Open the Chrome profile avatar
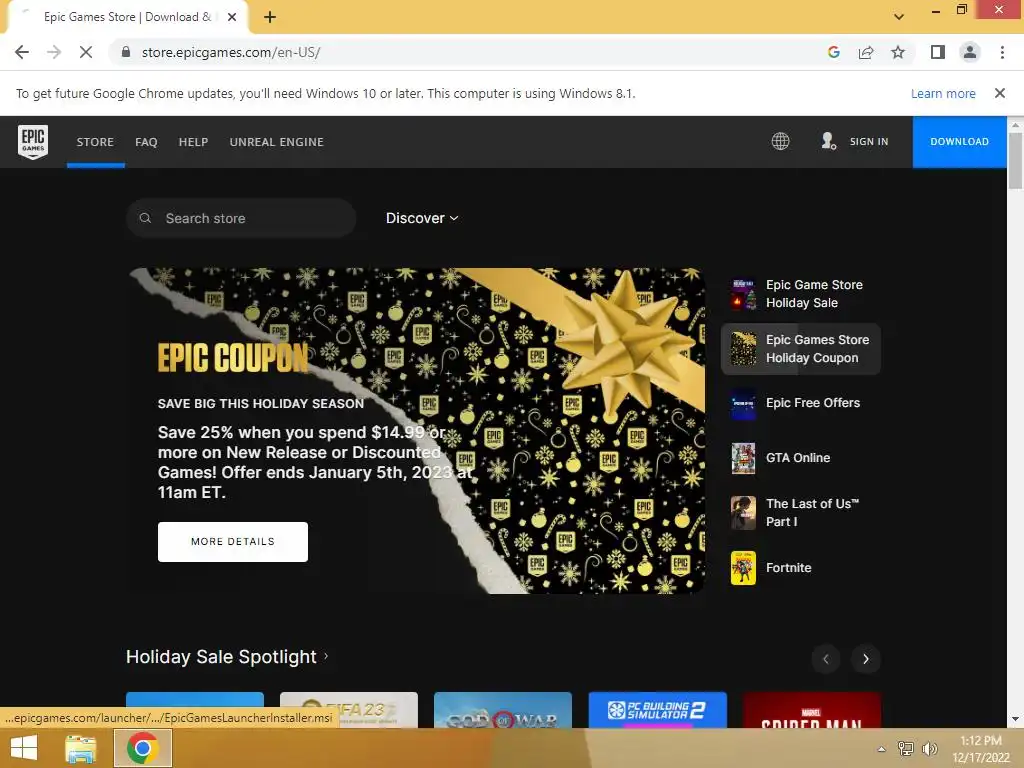The height and width of the screenshot is (768, 1024). pos(970,52)
